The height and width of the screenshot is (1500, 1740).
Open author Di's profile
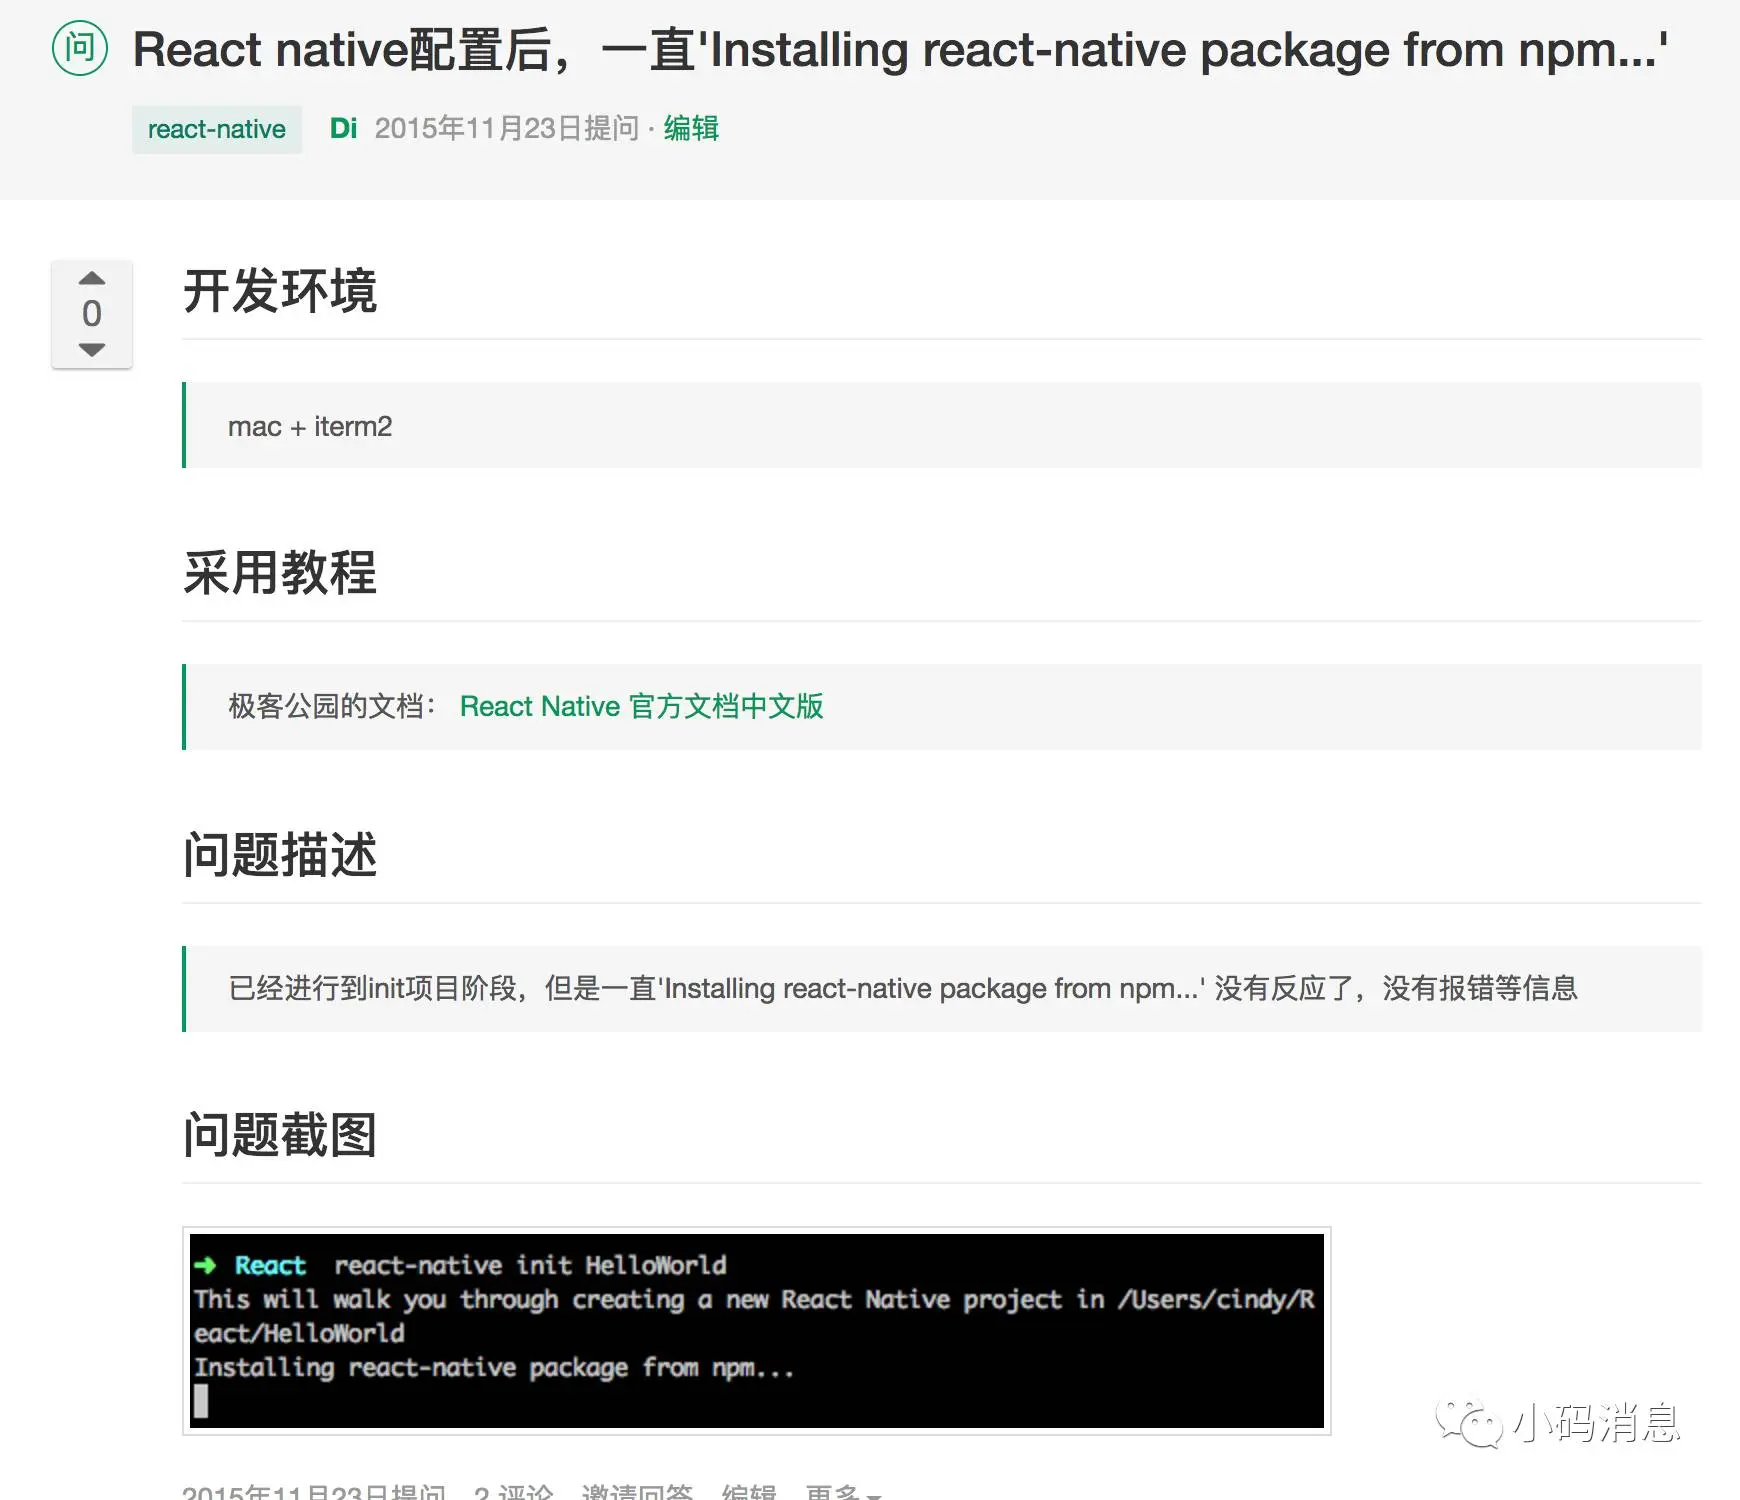tap(343, 128)
